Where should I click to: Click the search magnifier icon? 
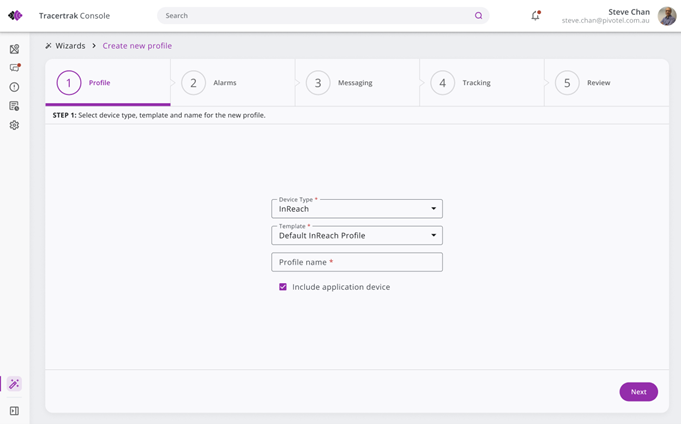pyautogui.click(x=478, y=16)
